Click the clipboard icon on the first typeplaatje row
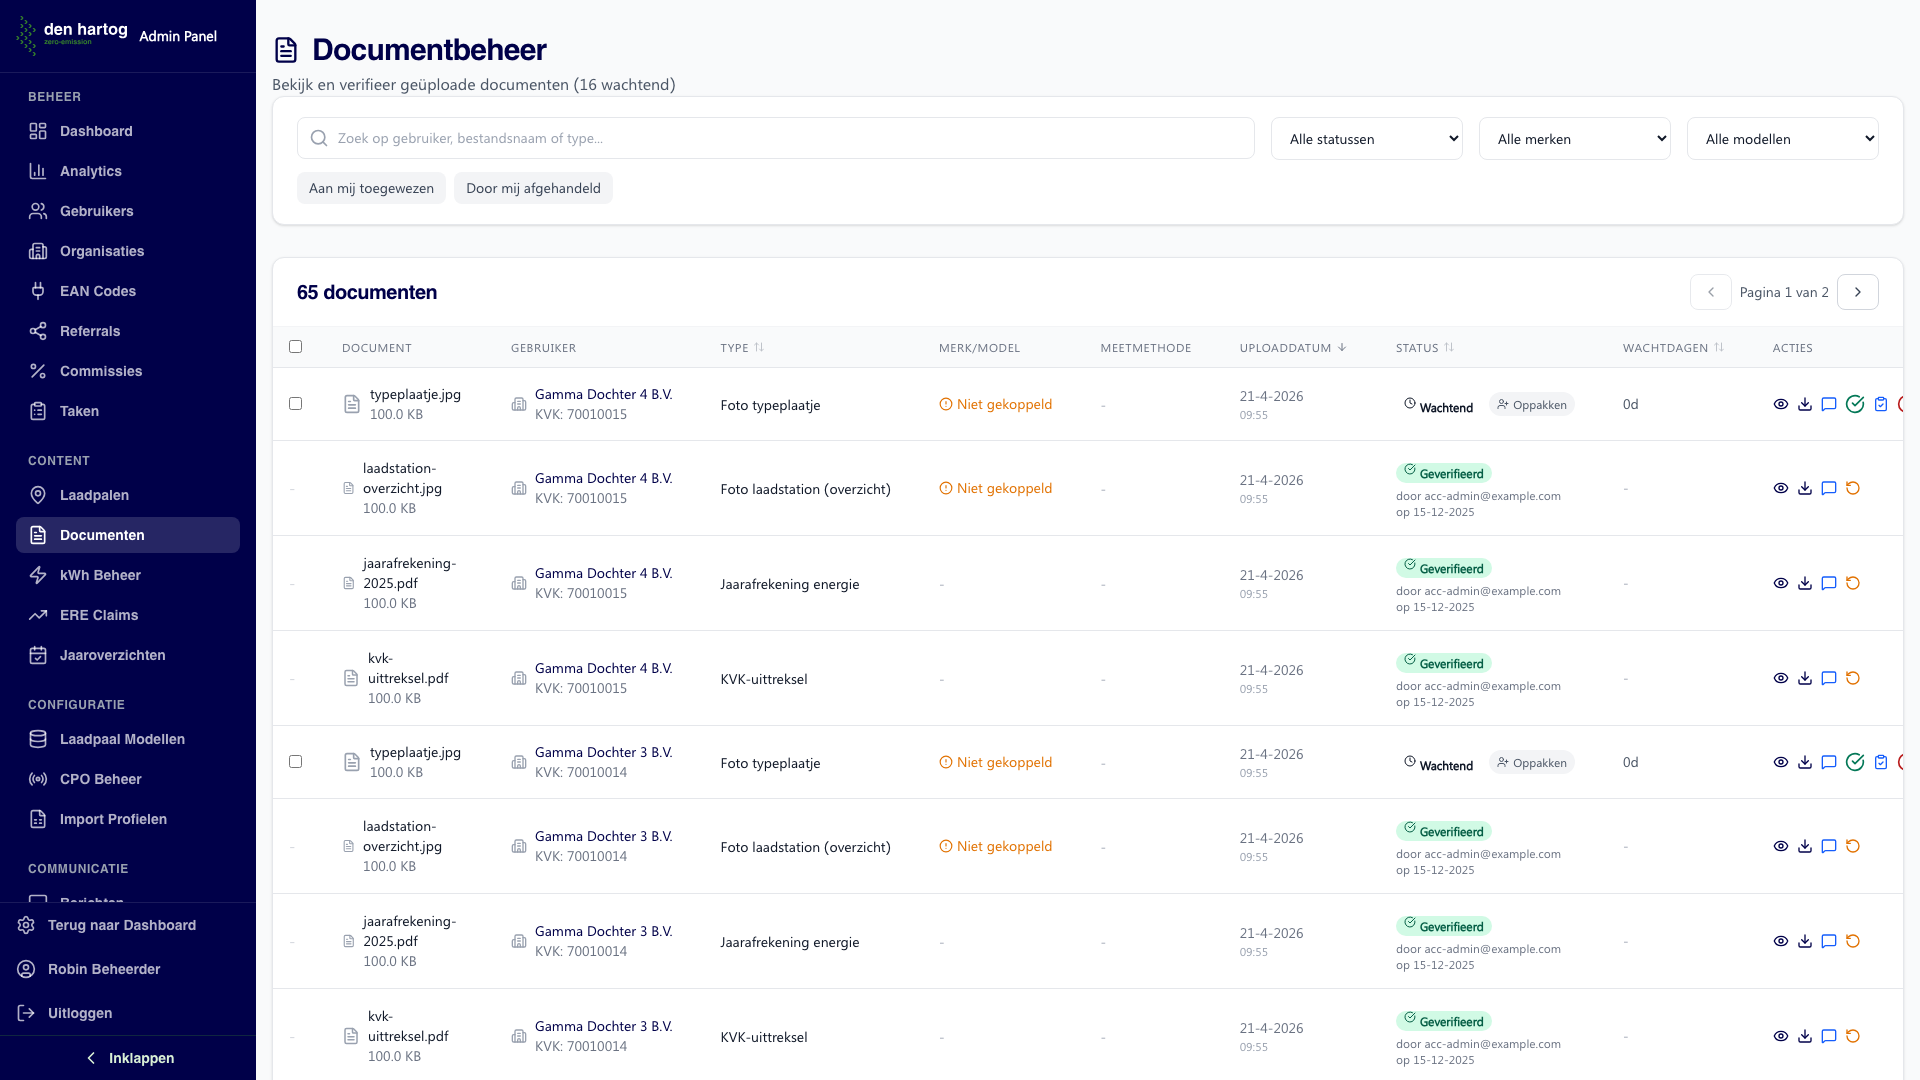Screen dimensions: 1920x1080 pyautogui.click(x=1881, y=404)
